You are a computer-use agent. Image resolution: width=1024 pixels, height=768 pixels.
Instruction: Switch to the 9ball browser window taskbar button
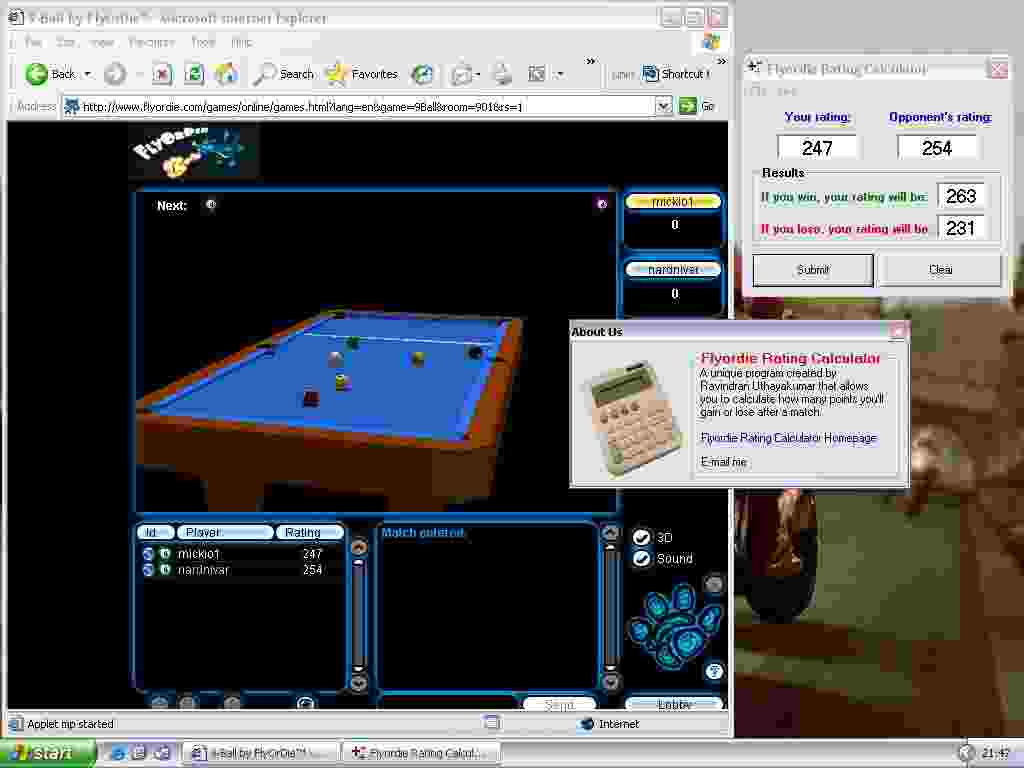click(x=261, y=753)
